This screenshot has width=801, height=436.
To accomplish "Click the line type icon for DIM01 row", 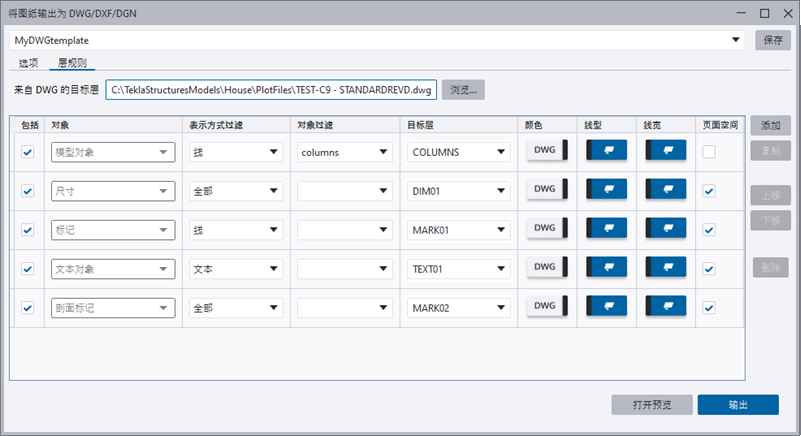I will click(607, 190).
